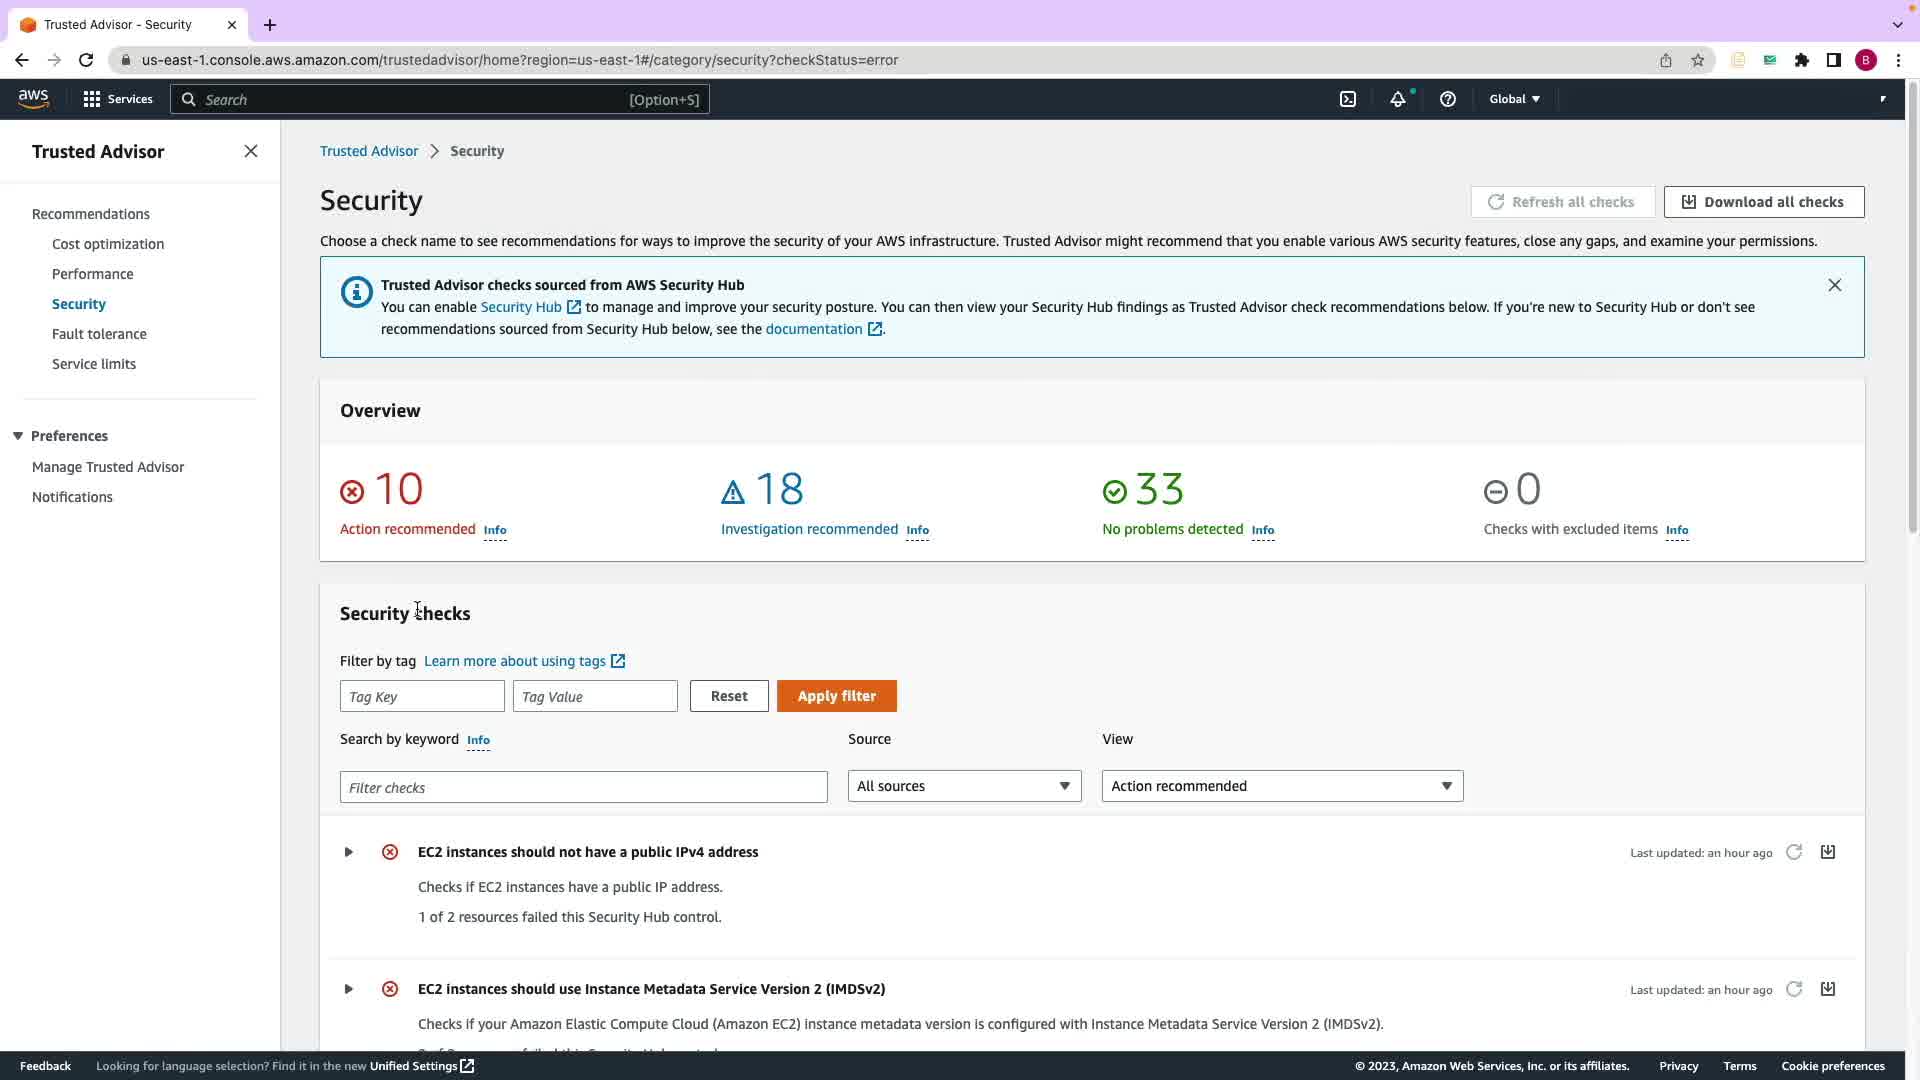The image size is (1920, 1080).
Task: Go to Cost optimization recommendations
Action: 108,244
